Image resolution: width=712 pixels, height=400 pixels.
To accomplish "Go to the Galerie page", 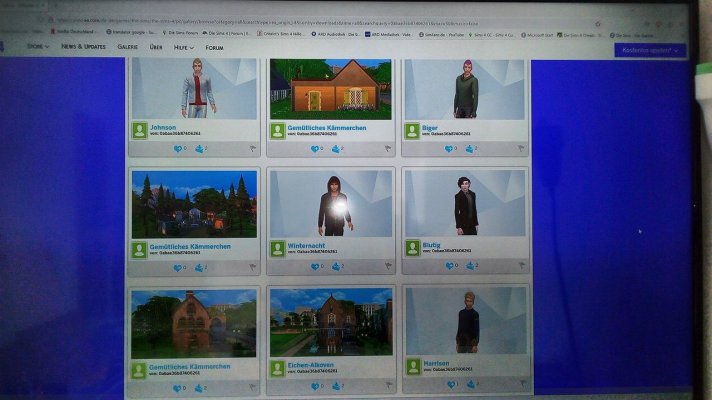I will 128,47.
